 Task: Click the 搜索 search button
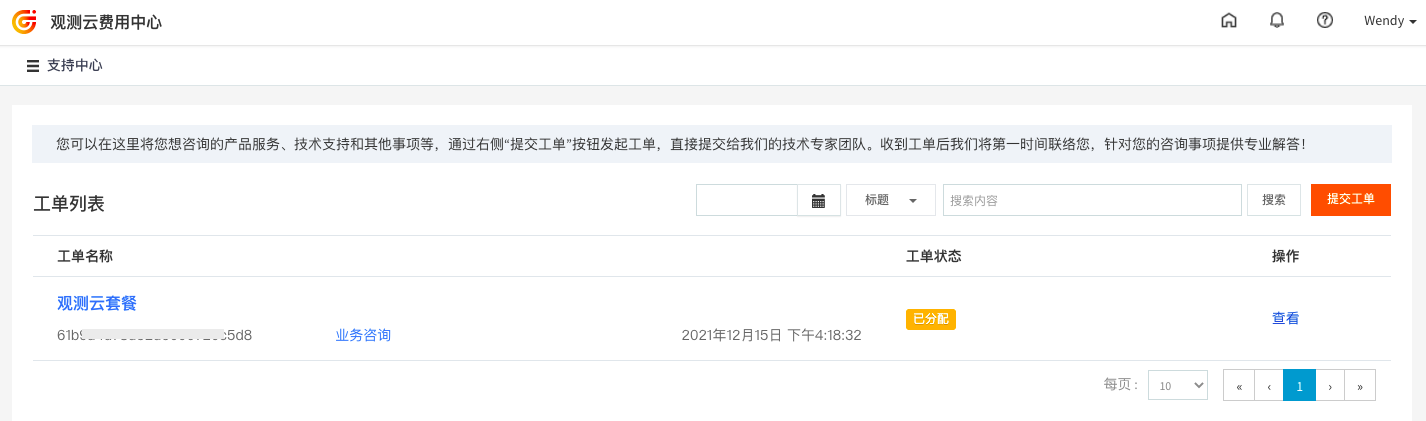tap(1274, 200)
